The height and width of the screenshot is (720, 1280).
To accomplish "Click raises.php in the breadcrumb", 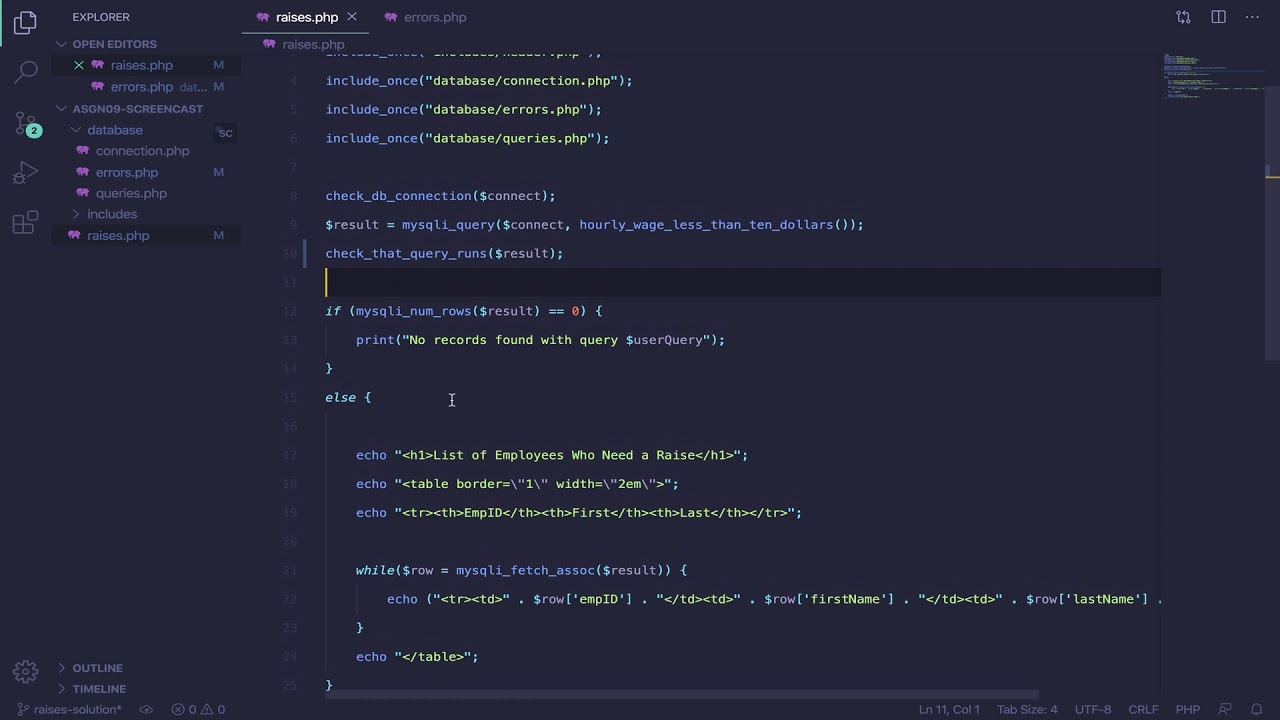I will tap(313, 44).
